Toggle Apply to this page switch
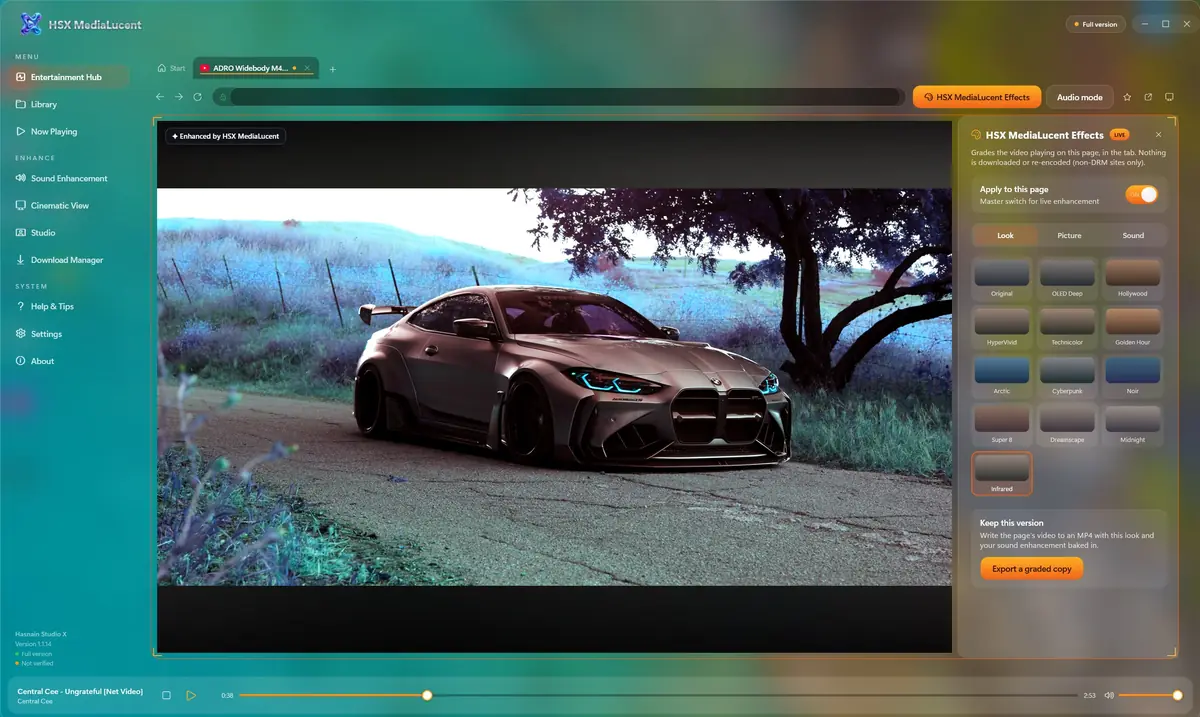 pyautogui.click(x=1141, y=194)
